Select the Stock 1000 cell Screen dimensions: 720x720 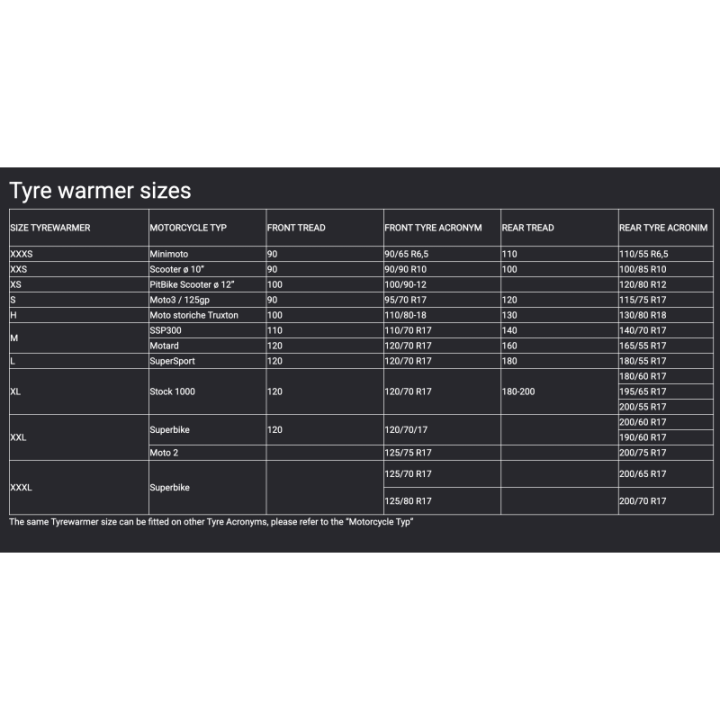tap(172, 391)
